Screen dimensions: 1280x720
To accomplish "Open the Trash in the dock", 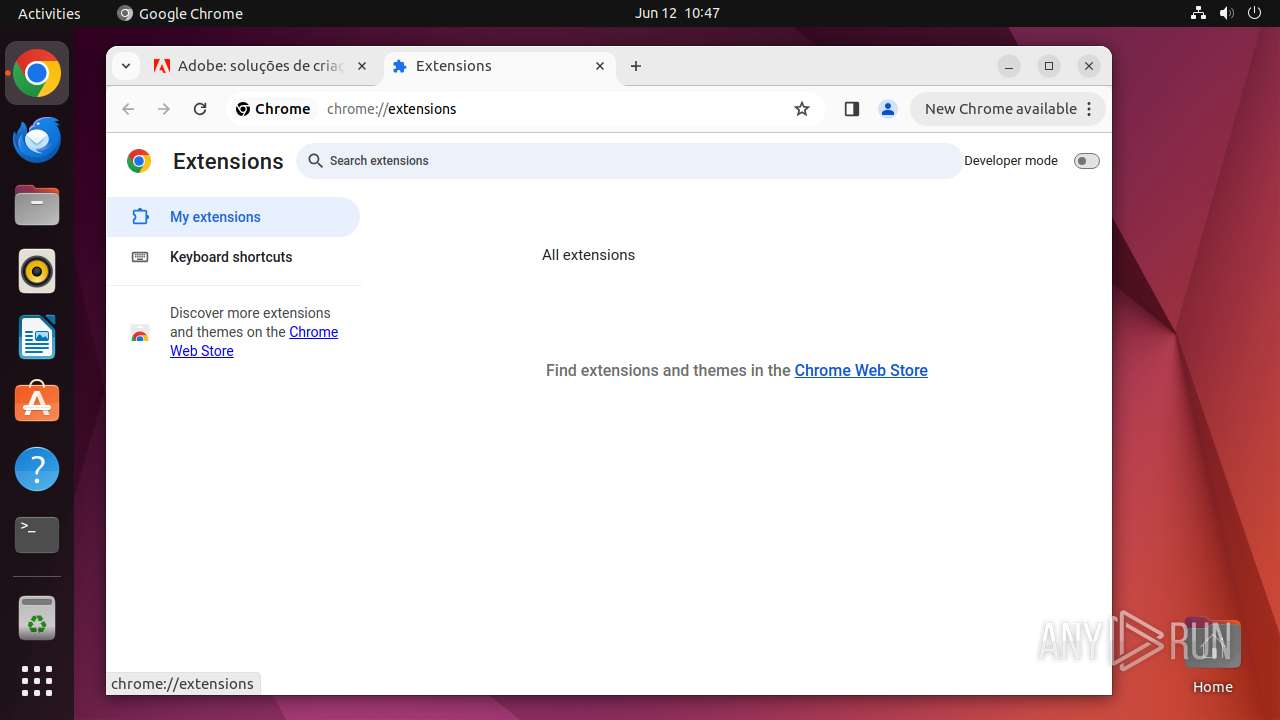I will click(37, 618).
